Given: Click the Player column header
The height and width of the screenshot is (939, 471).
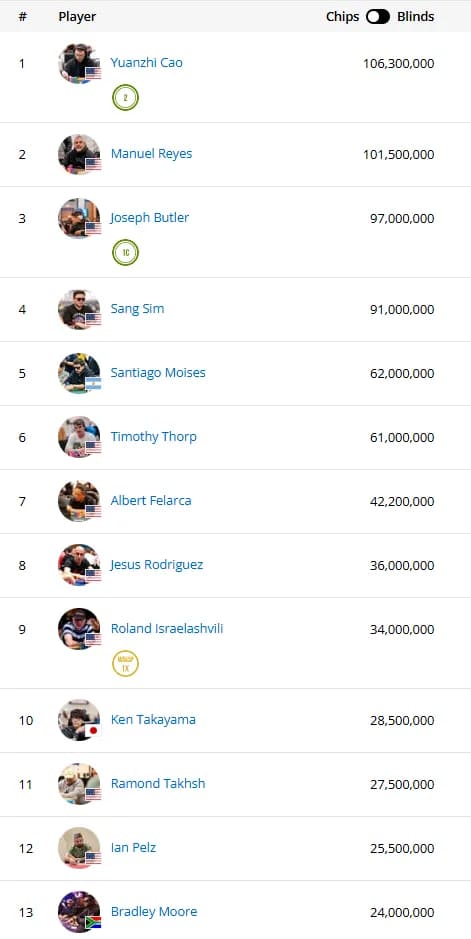Looking at the screenshot, I should click(77, 17).
